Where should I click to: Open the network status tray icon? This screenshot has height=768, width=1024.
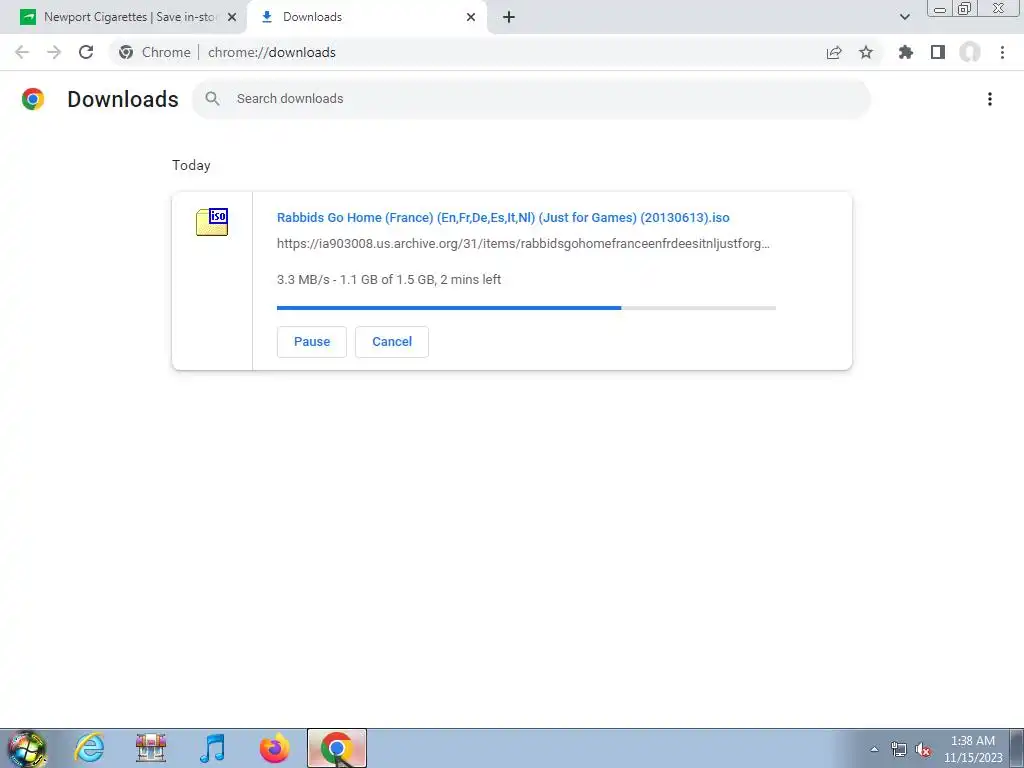899,749
